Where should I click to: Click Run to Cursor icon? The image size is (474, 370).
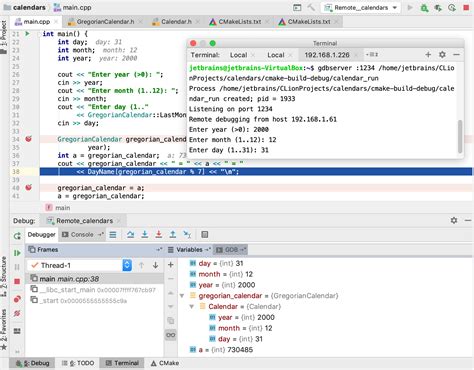click(187, 235)
